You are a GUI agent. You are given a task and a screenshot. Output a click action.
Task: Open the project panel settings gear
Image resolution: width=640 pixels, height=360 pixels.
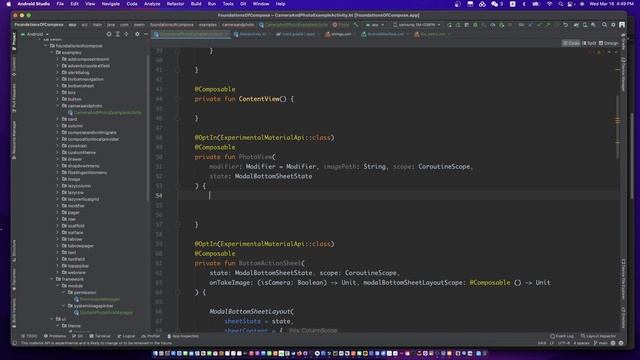(137, 34)
